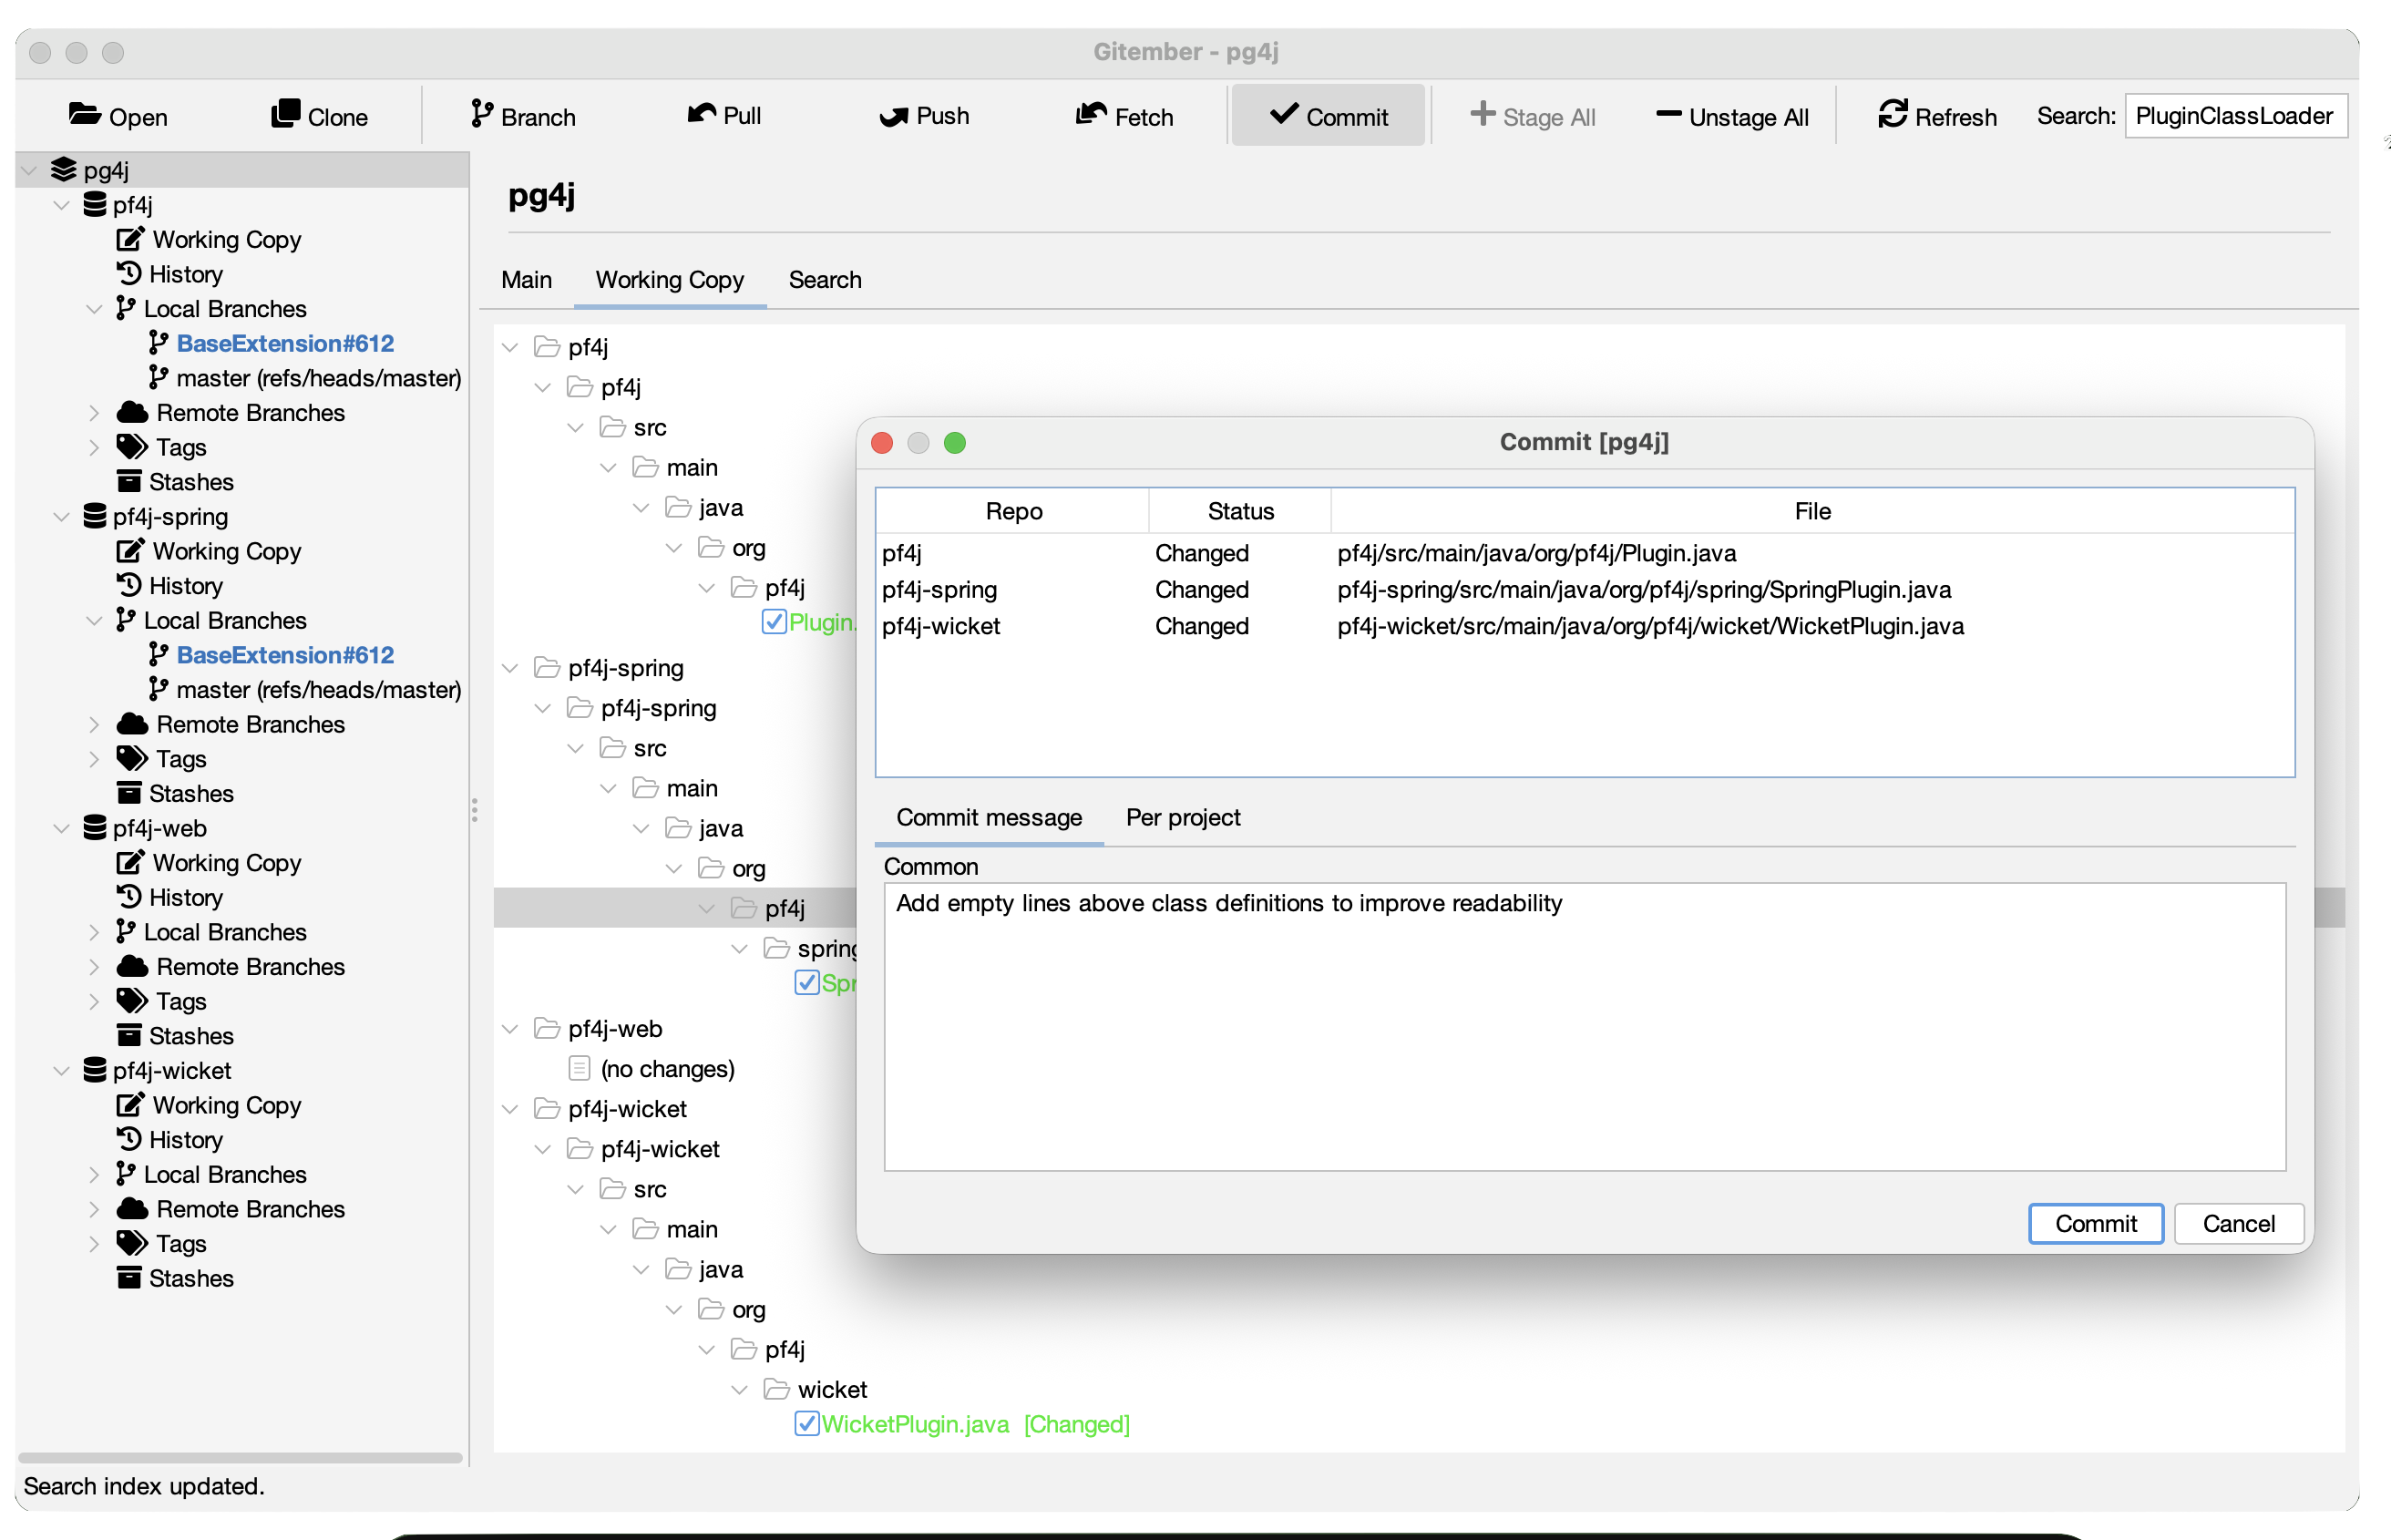The height and width of the screenshot is (1540, 2391).
Task: Toggle the Plugin.java staged checkbox
Action: (774, 622)
